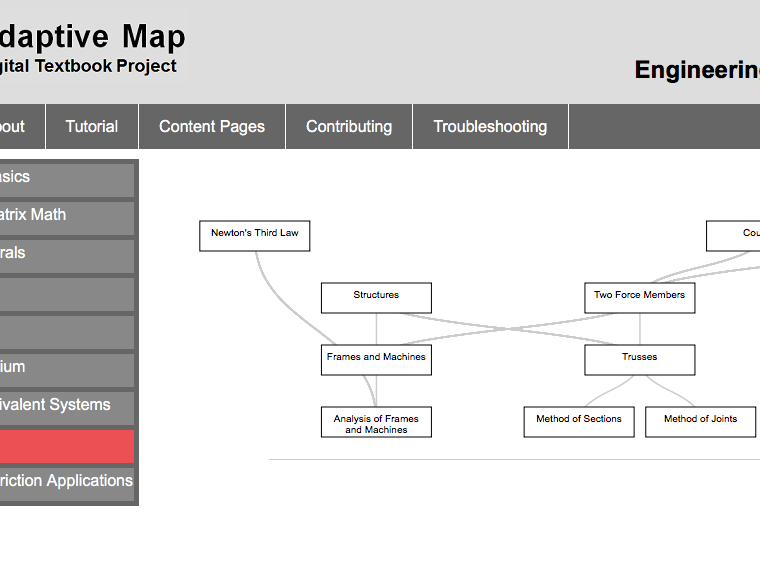The width and height of the screenshot is (760, 570).
Task: Open the Tutorial menu item
Action: point(92,127)
